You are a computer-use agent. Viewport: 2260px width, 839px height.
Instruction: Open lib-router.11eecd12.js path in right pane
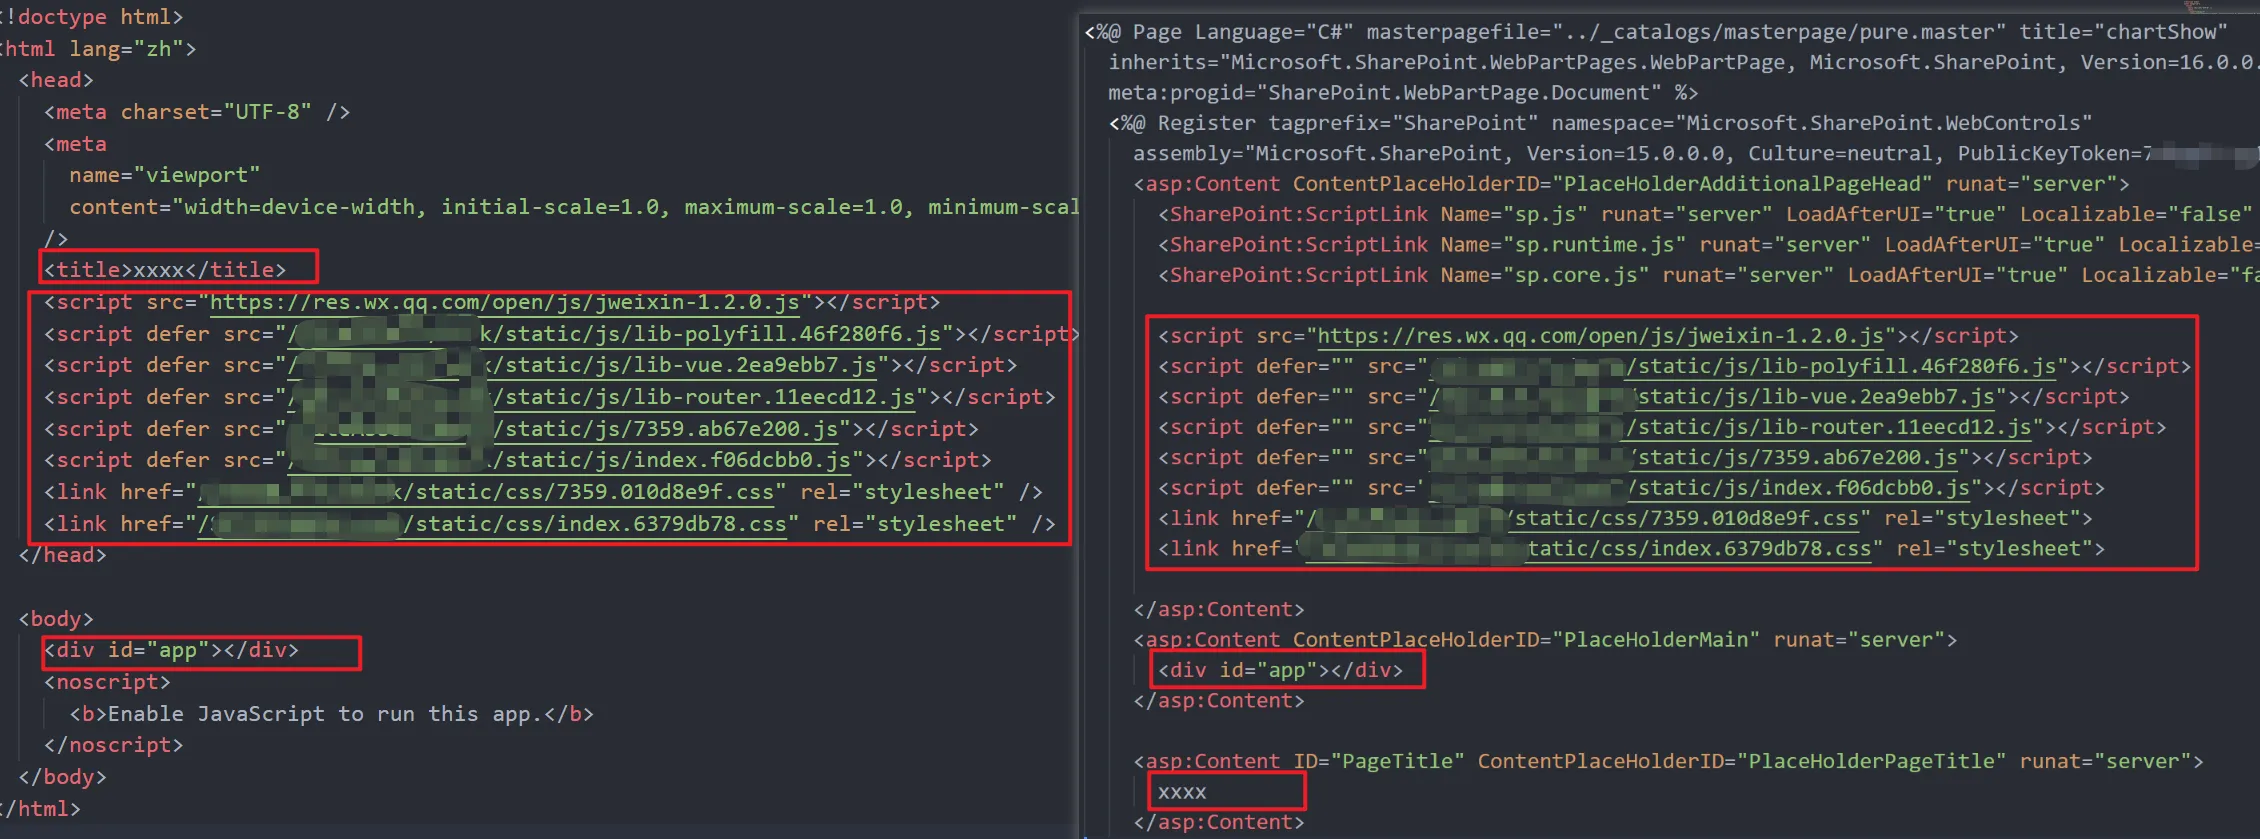click(x=1730, y=427)
